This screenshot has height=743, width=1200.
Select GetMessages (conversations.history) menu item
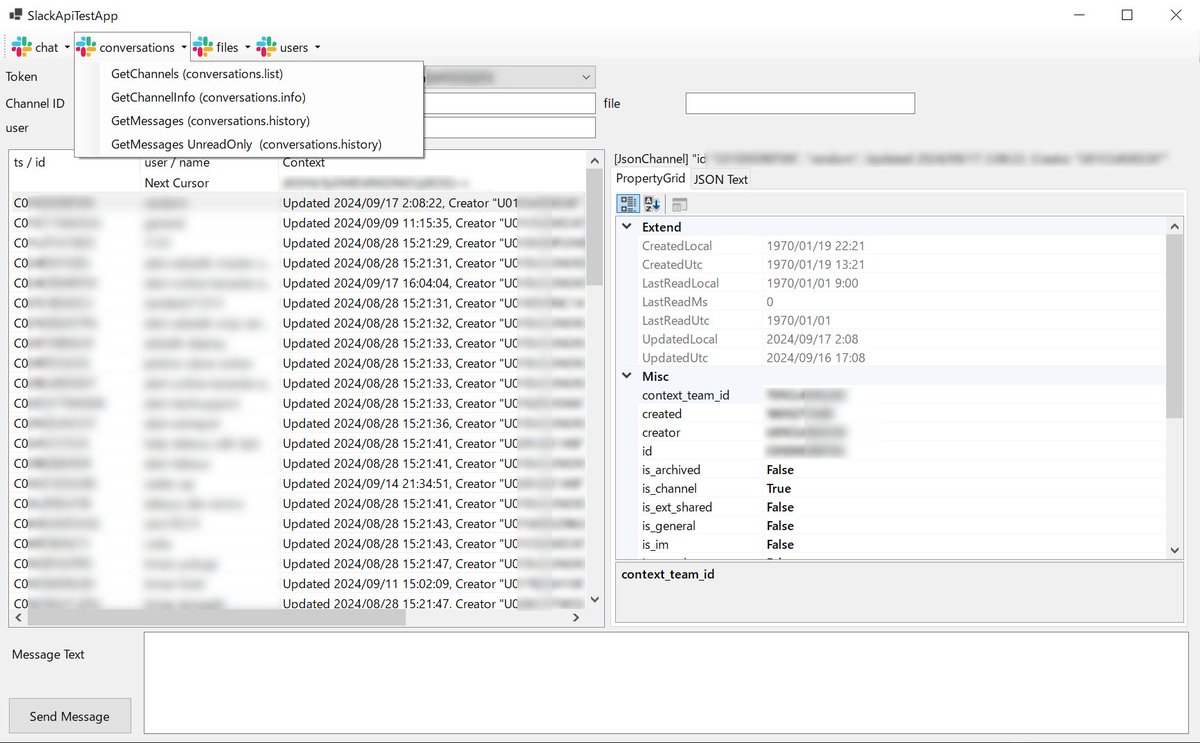(249, 121)
